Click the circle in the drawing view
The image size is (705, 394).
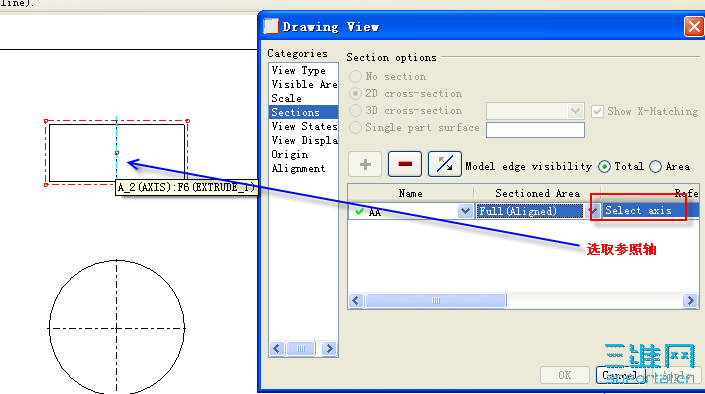[x=116, y=327]
